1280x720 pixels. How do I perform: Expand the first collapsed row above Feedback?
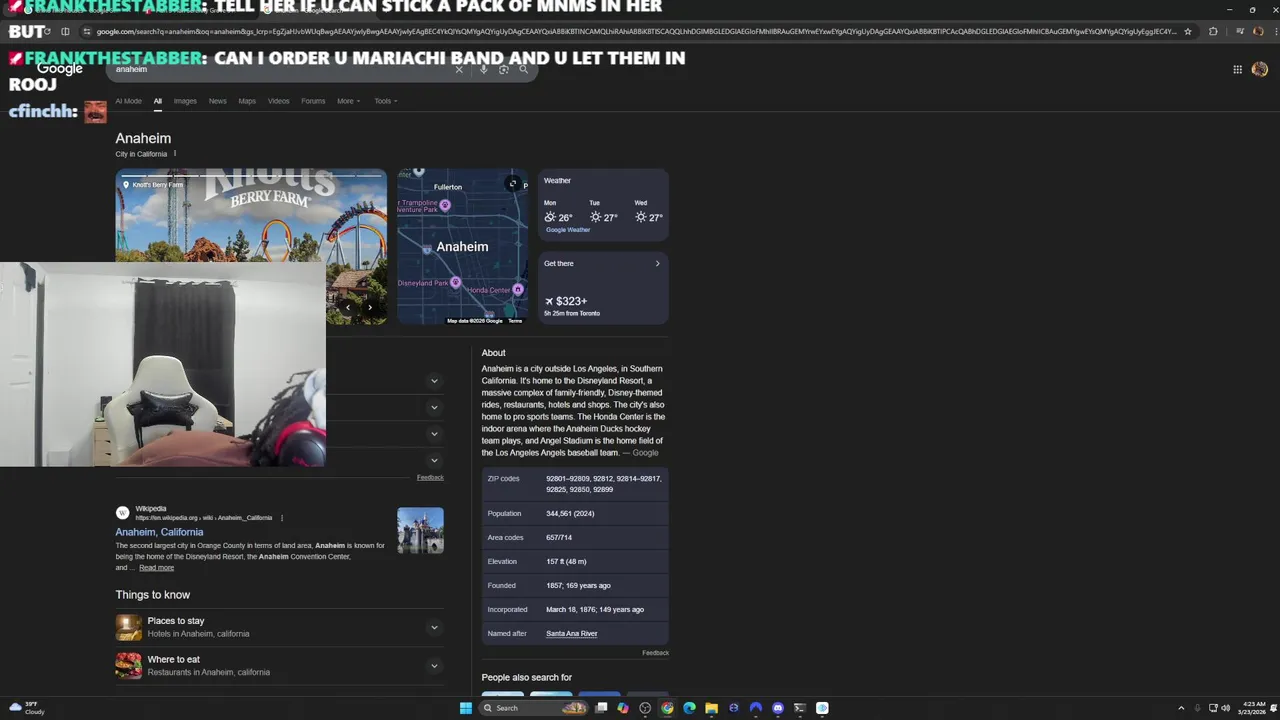tap(434, 381)
